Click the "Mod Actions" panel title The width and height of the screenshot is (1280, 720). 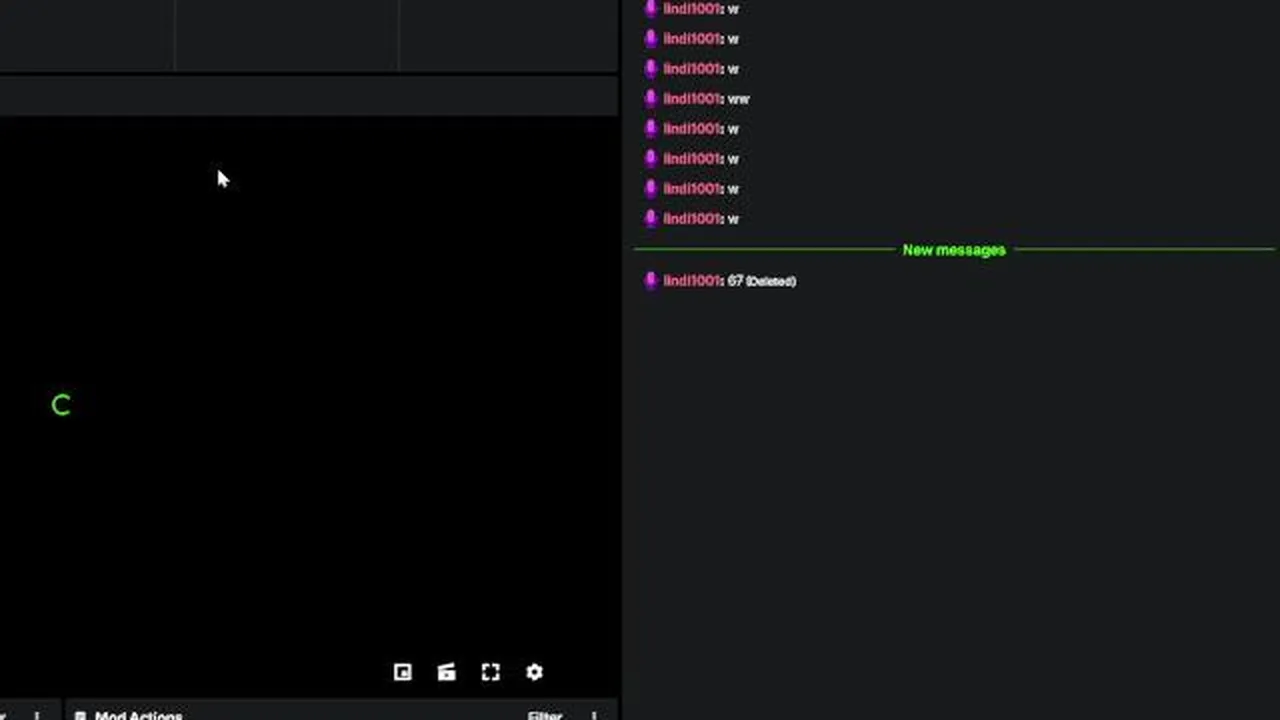tap(138, 716)
